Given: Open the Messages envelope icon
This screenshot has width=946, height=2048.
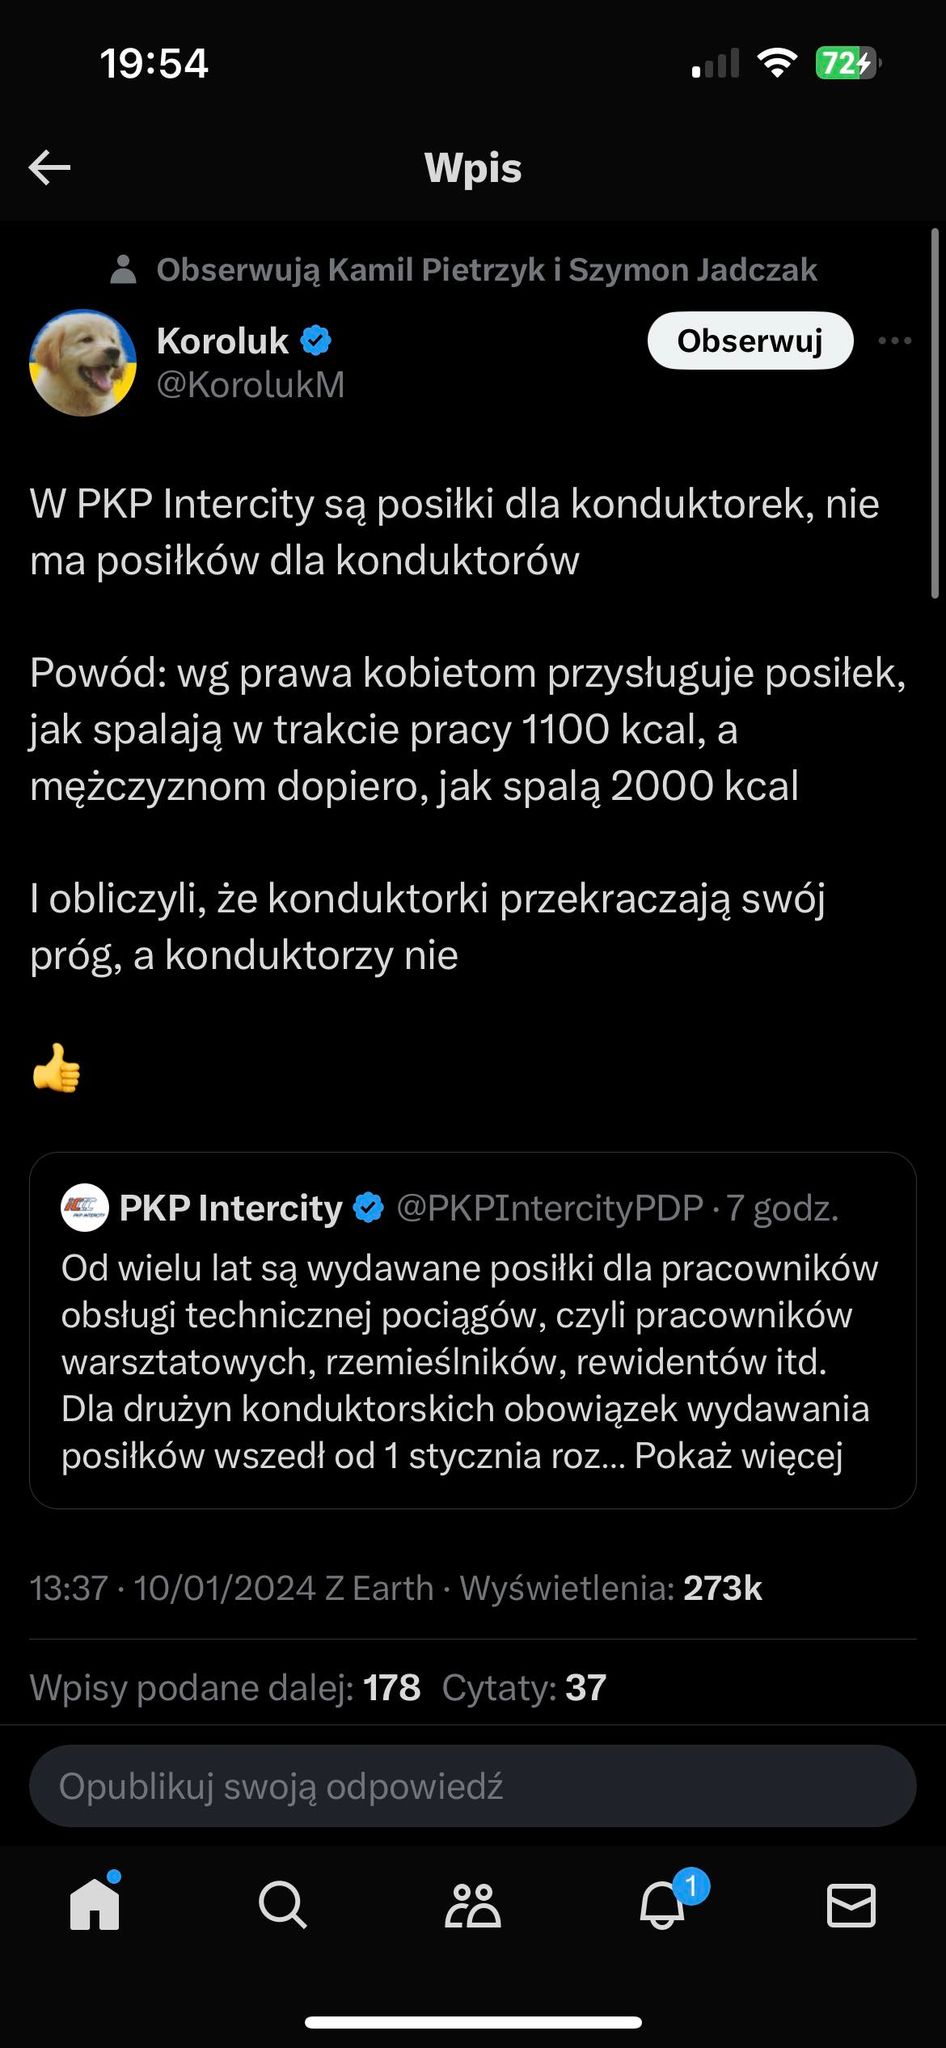Looking at the screenshot, I should [x=851, y=1905].
